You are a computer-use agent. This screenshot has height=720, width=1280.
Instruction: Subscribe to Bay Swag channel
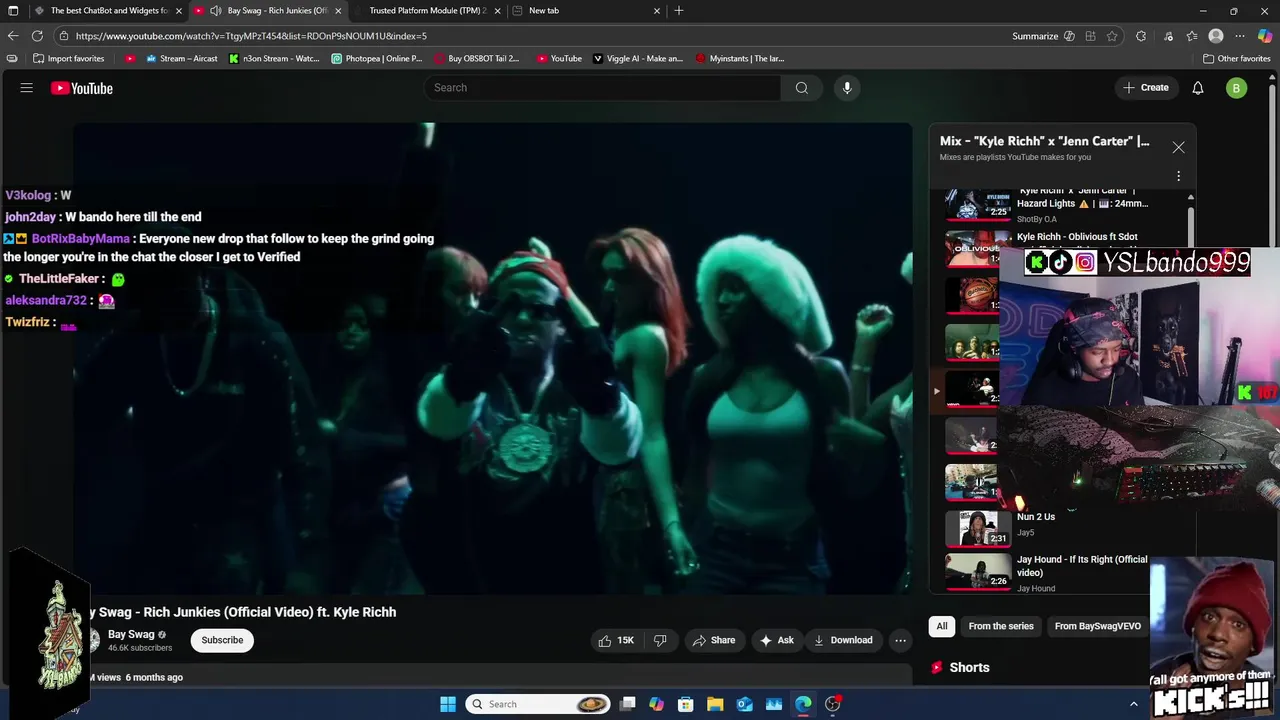pyautogui.click(x=222, y=640)
